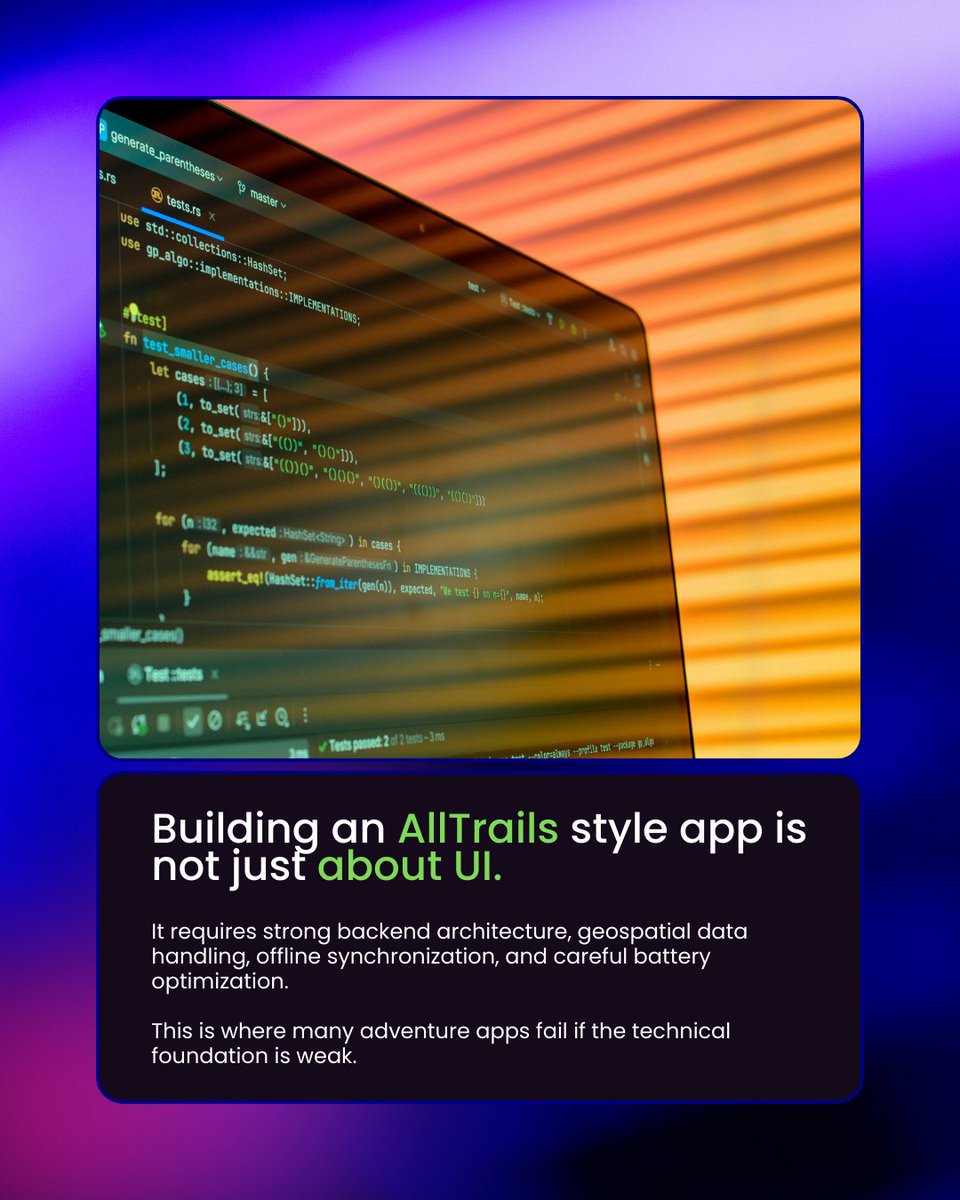The width and height of the screenshot is (960, 1200).
Task: Click the laptop code photo
Action: coord(480,428)
